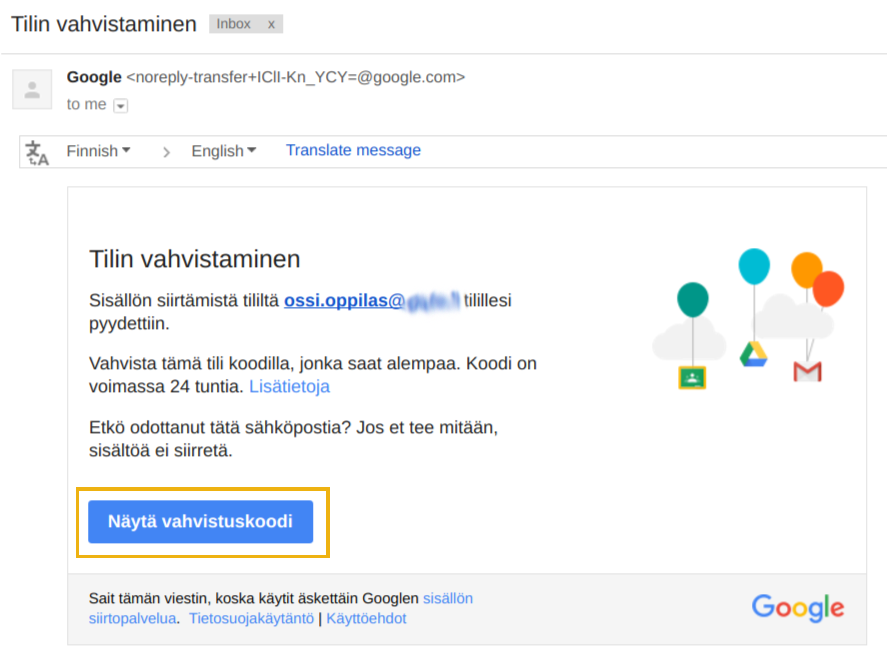This screenshot has height=652, width=887.
Task: Click the 'Tilin vahvistaminen' email subject title
Action: pos(104,24)
